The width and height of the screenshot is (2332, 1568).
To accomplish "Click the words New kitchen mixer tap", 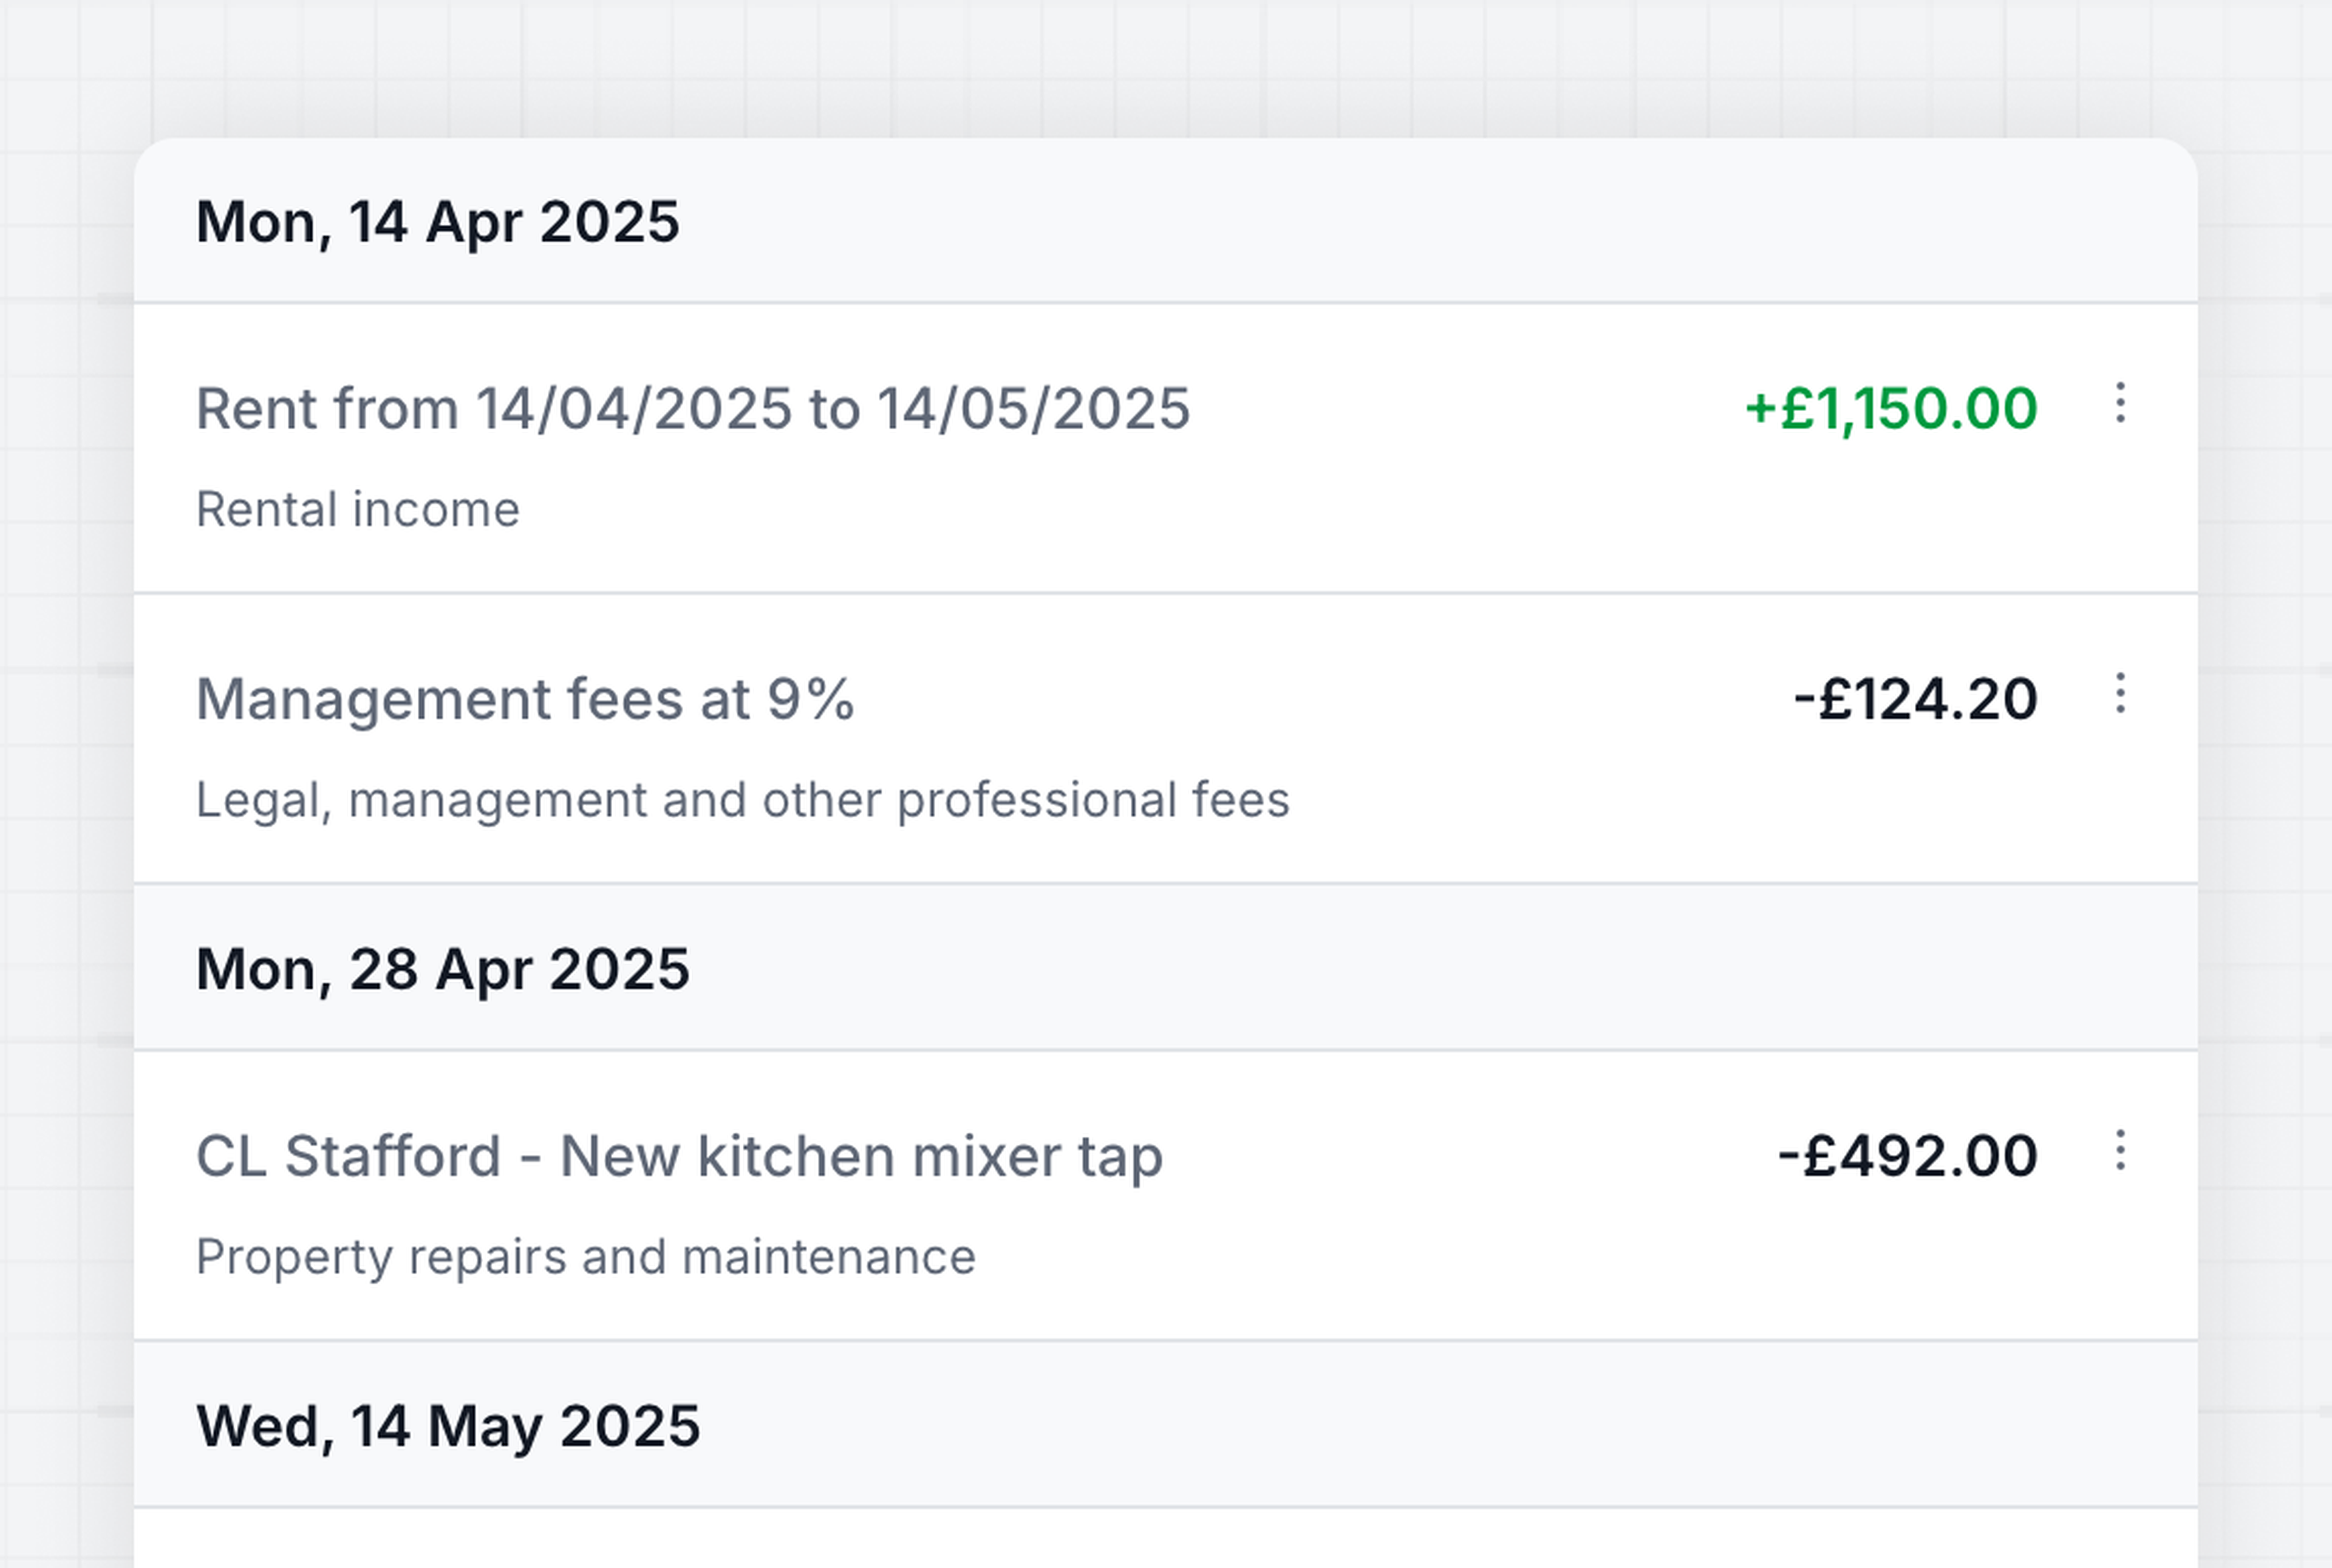I will point(861,1157).
